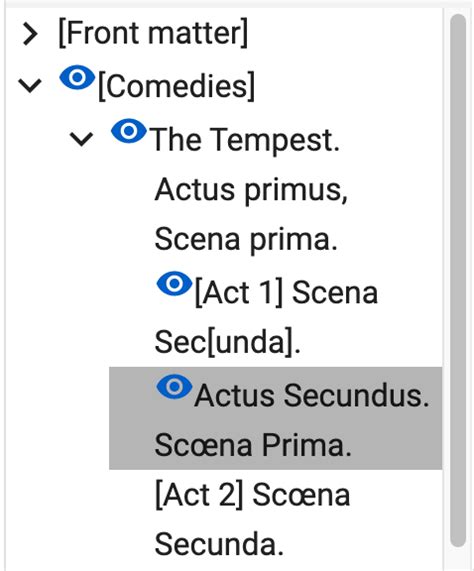The height and width of the screenshot is (571, 474).
Task: Collapse the [Comedies] section chevron
Action: 30,86
